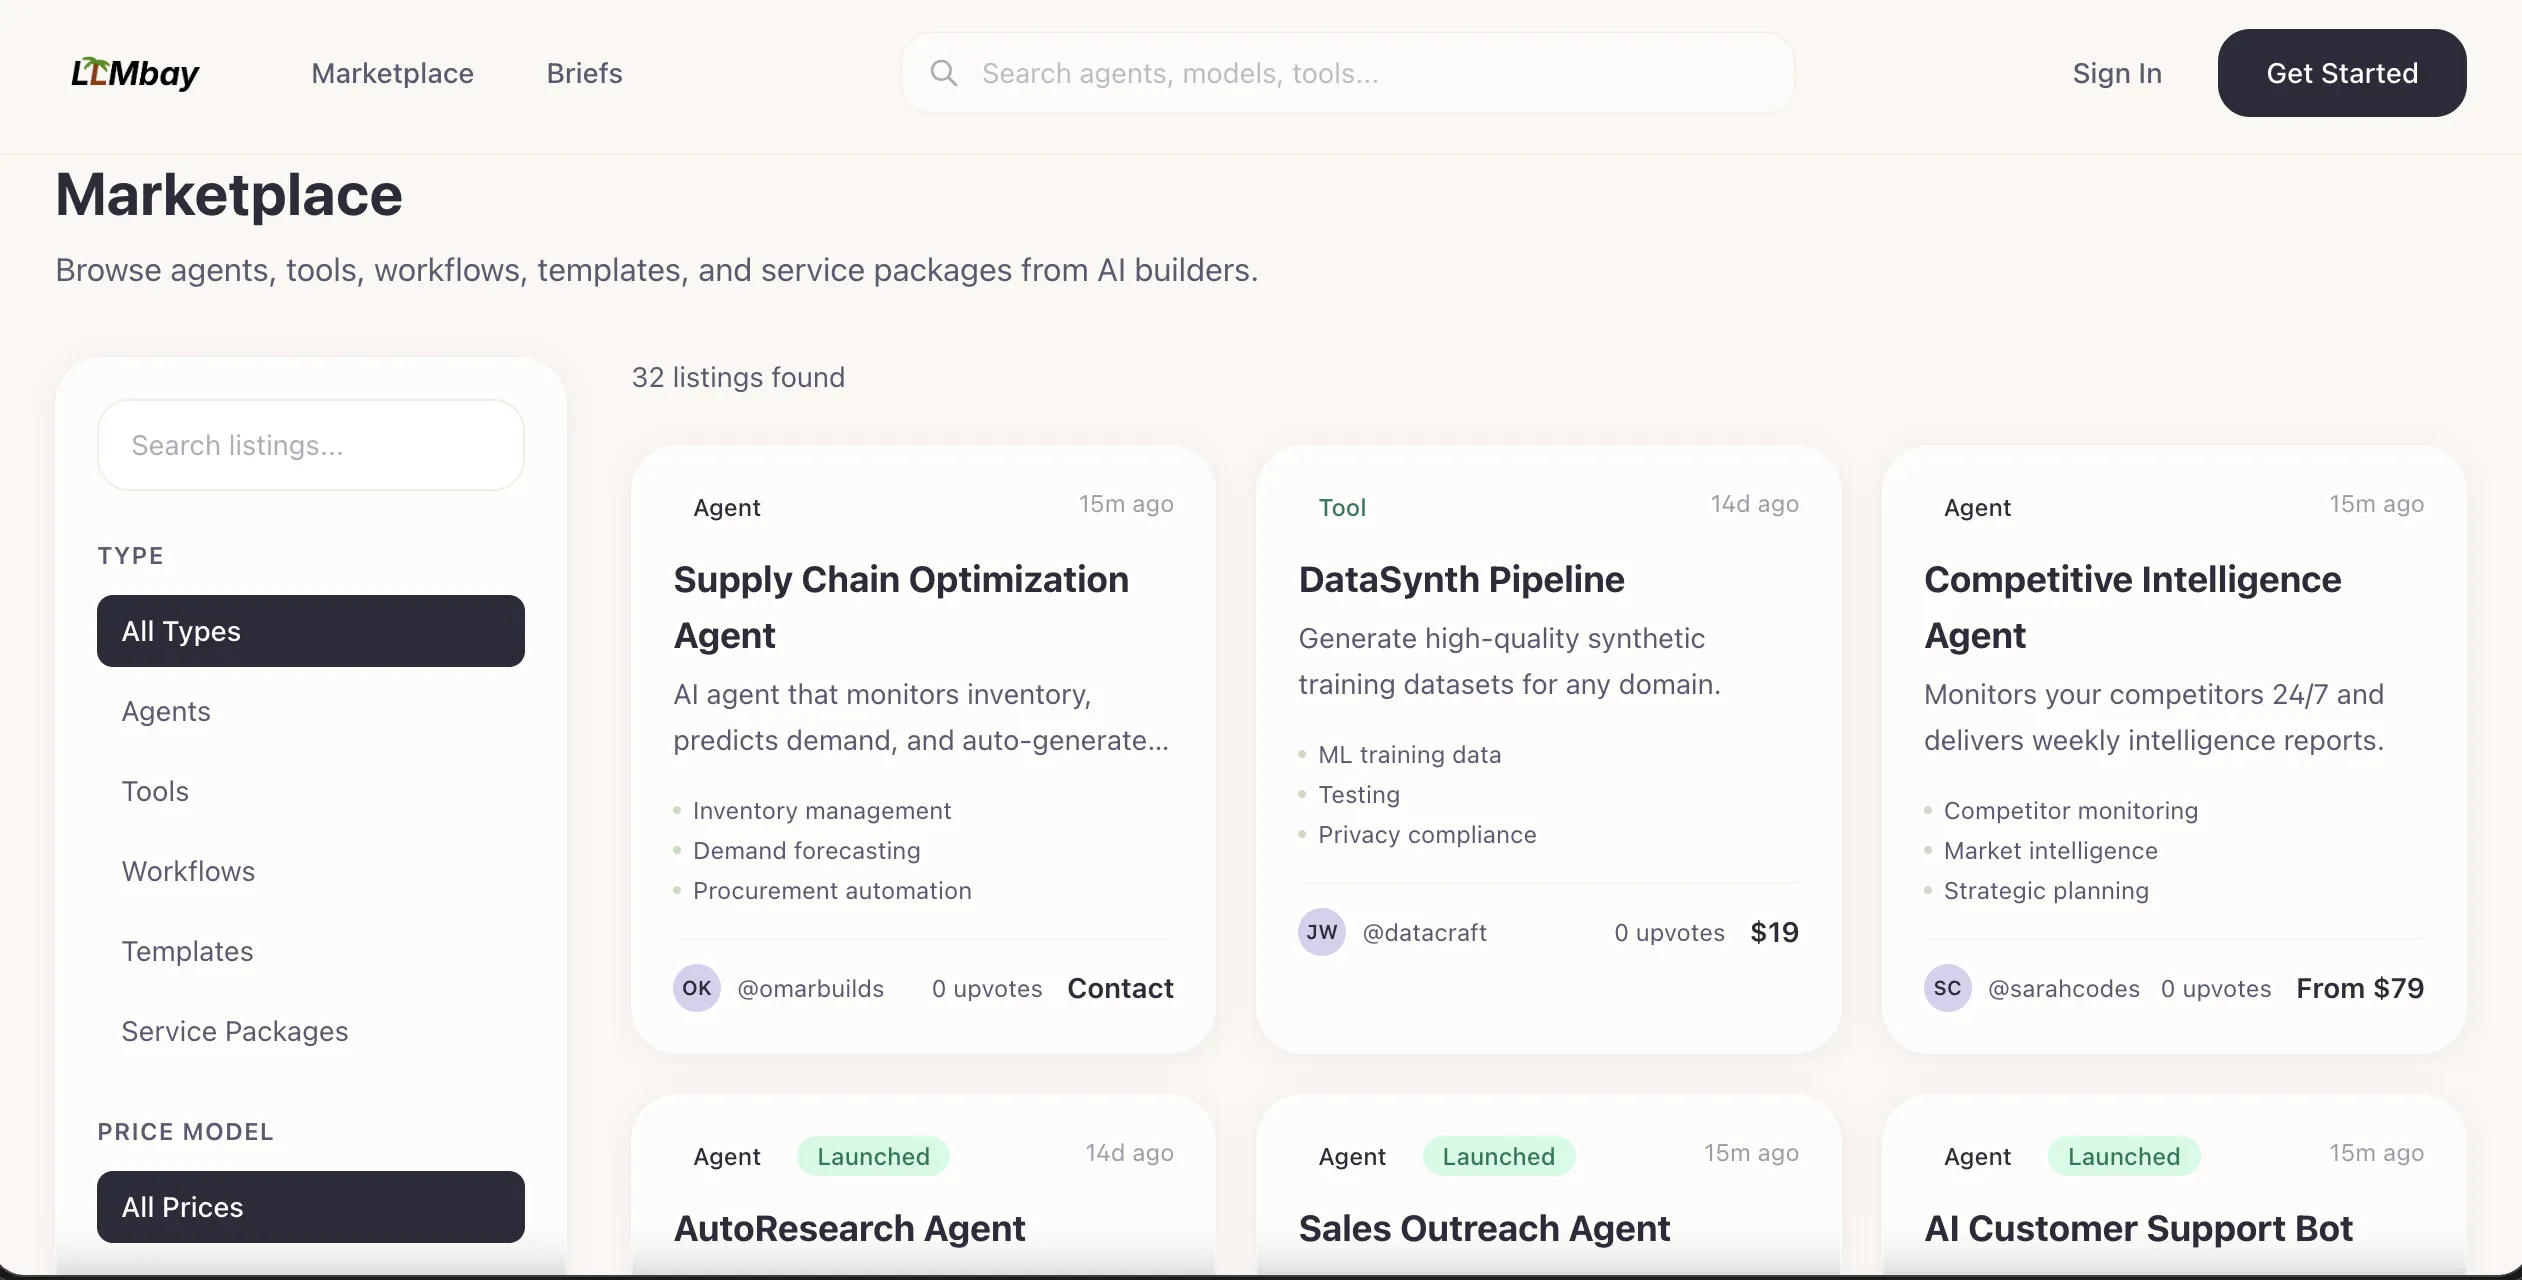Image resolution: width=2522 pixels, height=1280 pixels.
Task: Click the Search listings input field
Action: [x=310, y=445]
